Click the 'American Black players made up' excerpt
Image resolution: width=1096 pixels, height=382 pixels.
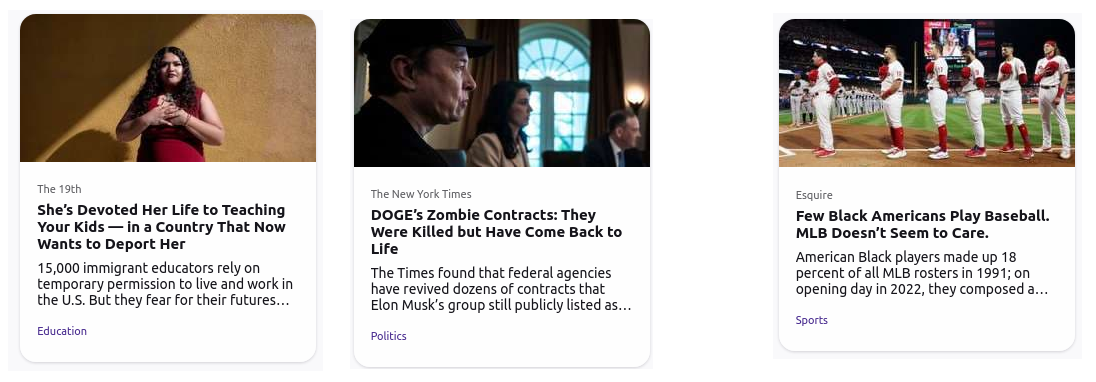coord(922,273)
